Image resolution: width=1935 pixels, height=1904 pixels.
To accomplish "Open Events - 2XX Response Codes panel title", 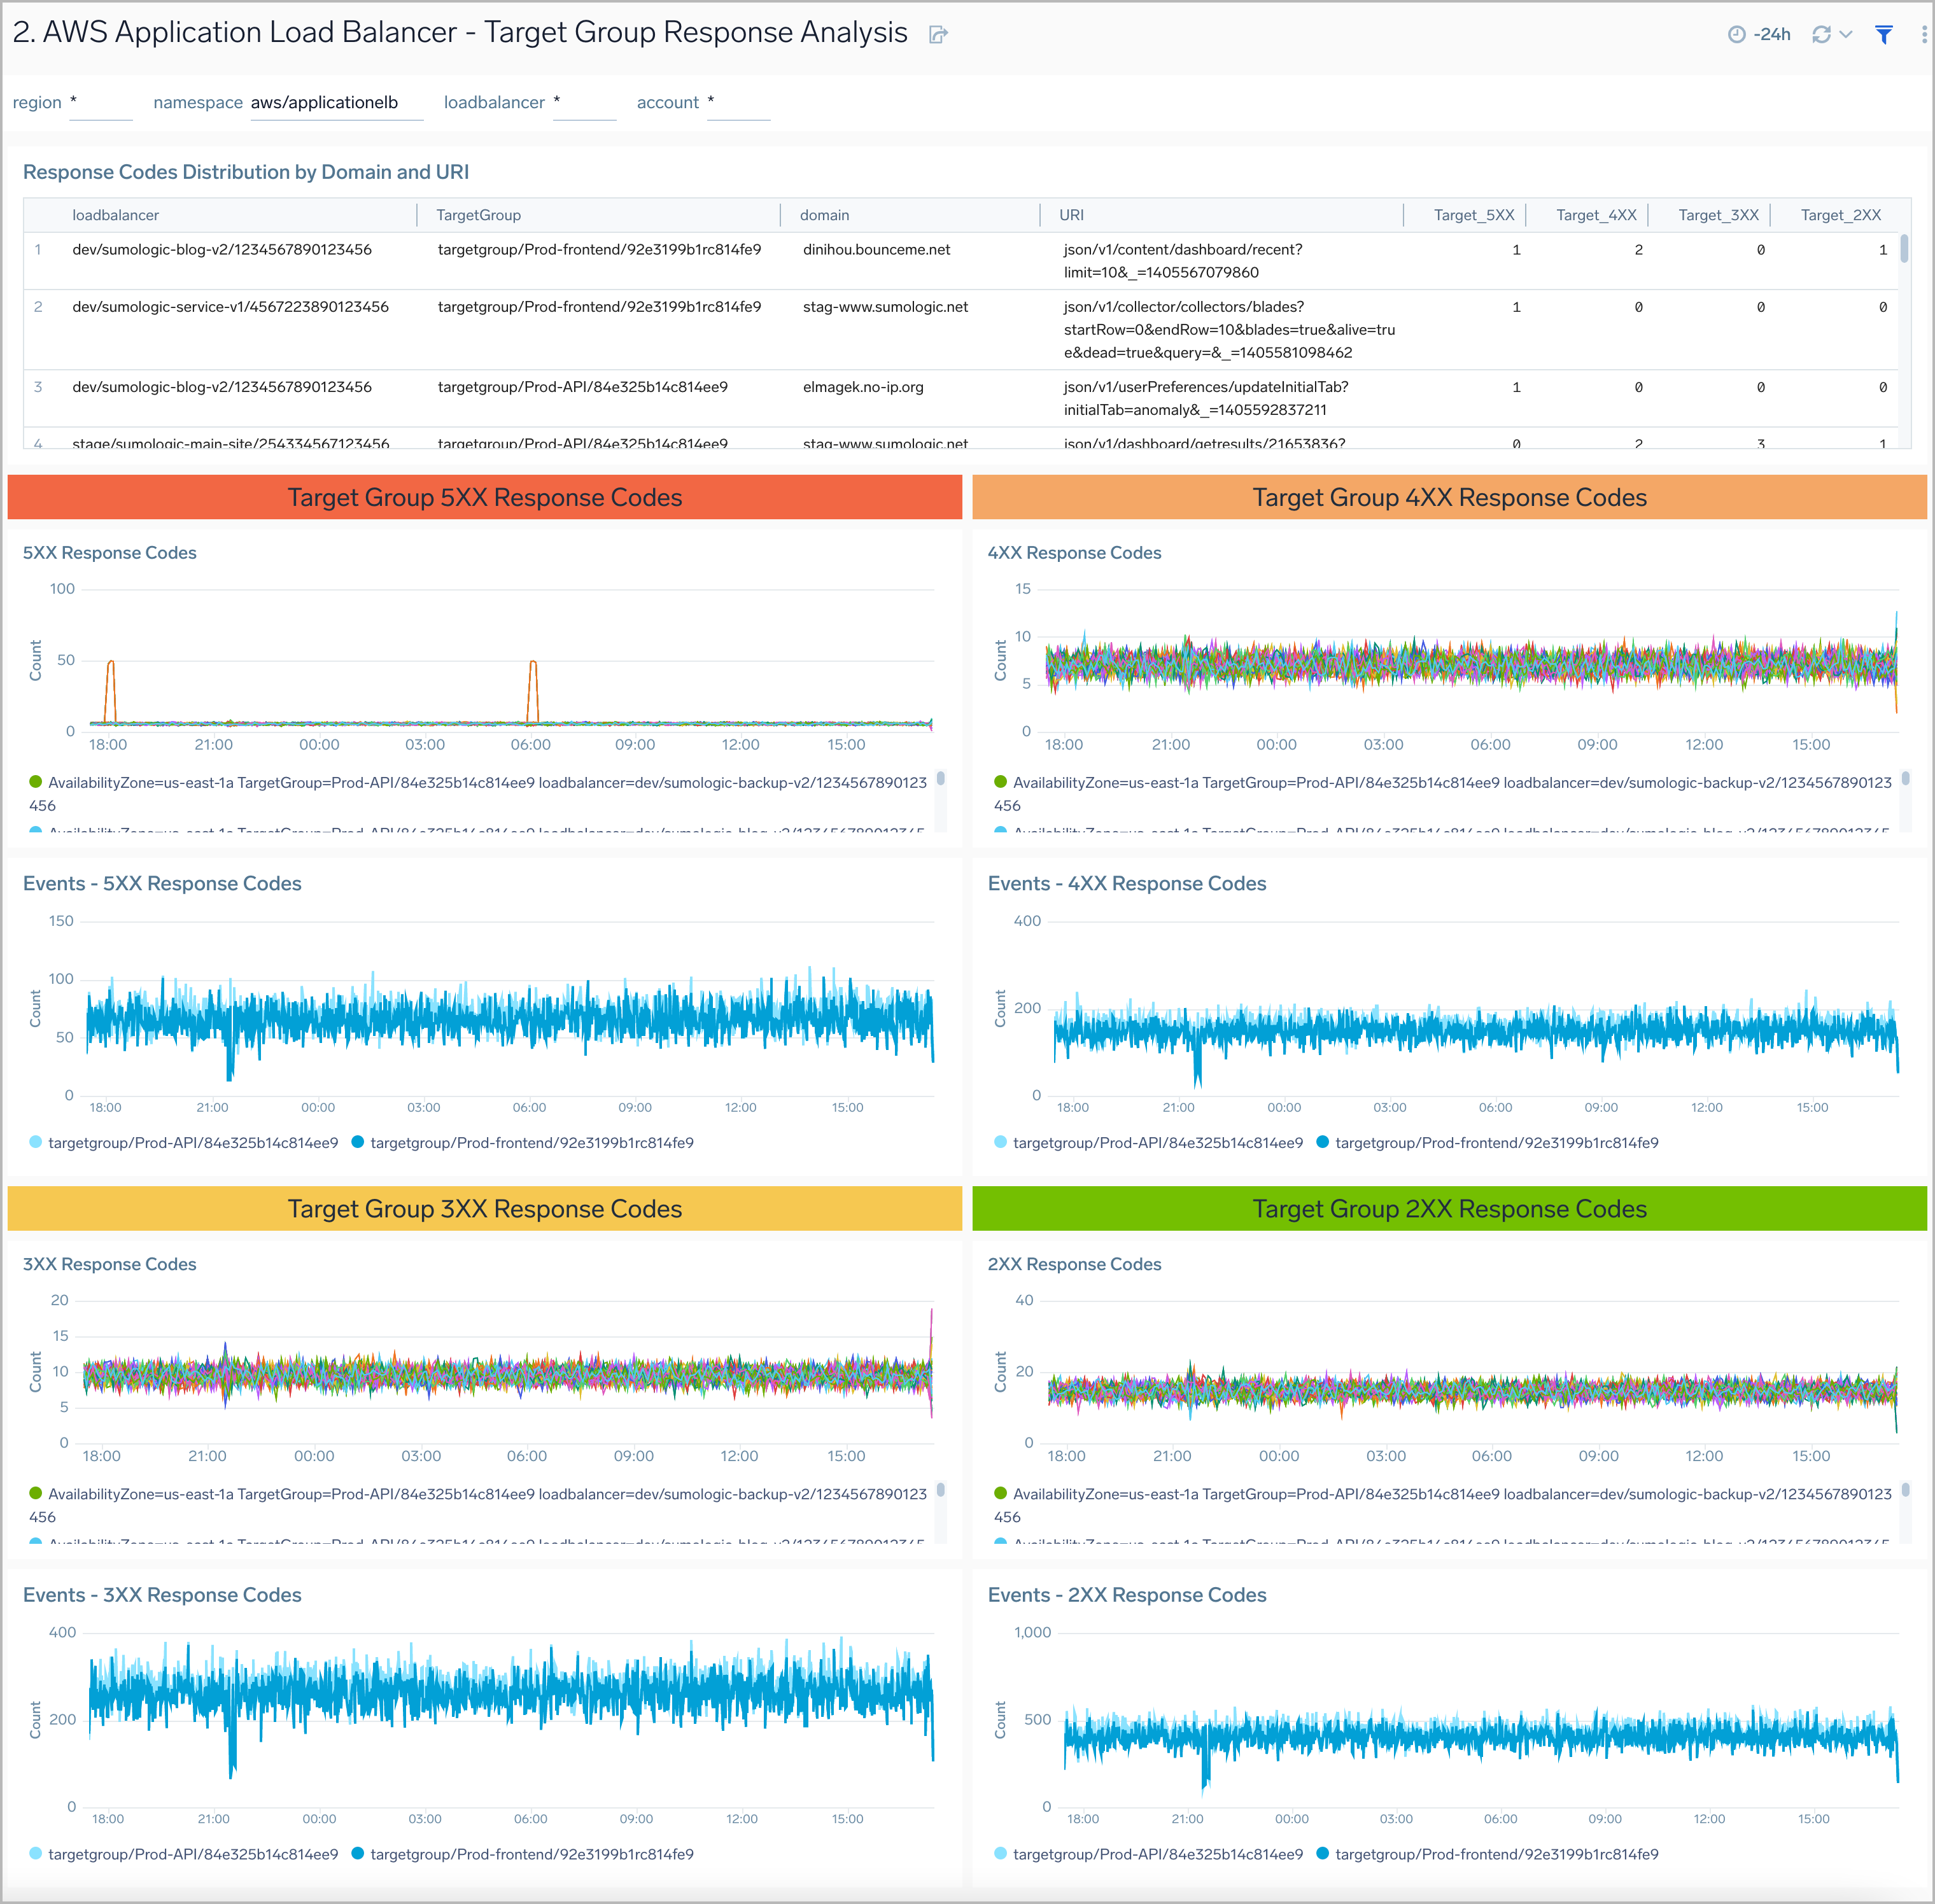I will (1127, 1595).
